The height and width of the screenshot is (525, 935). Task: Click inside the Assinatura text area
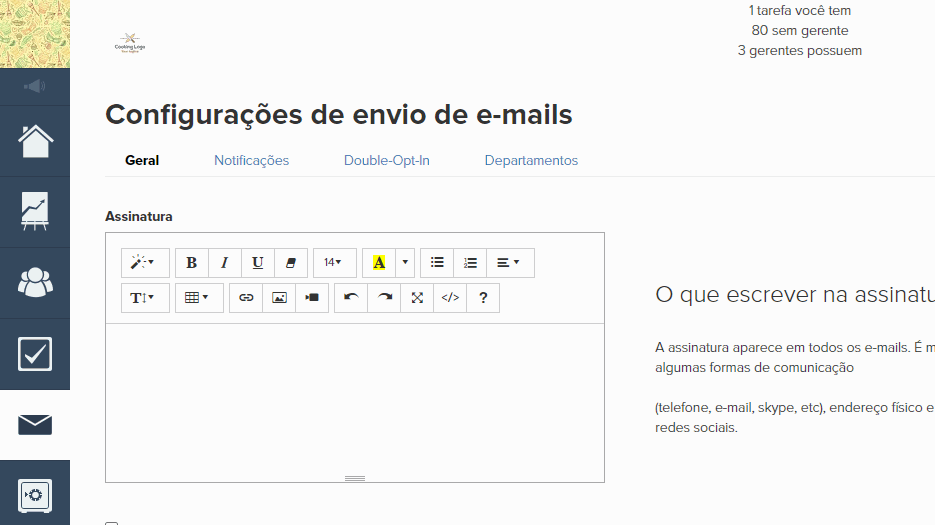354,400
